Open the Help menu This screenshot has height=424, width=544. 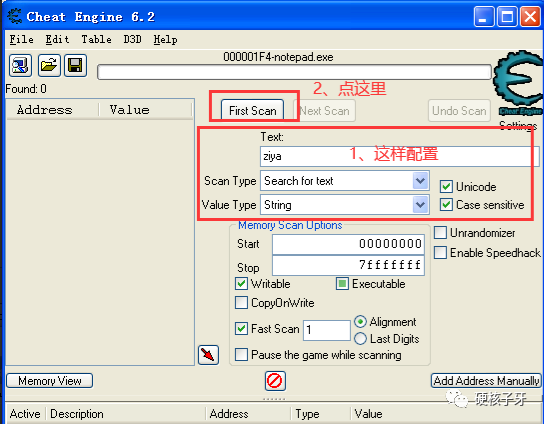point(165,39)
